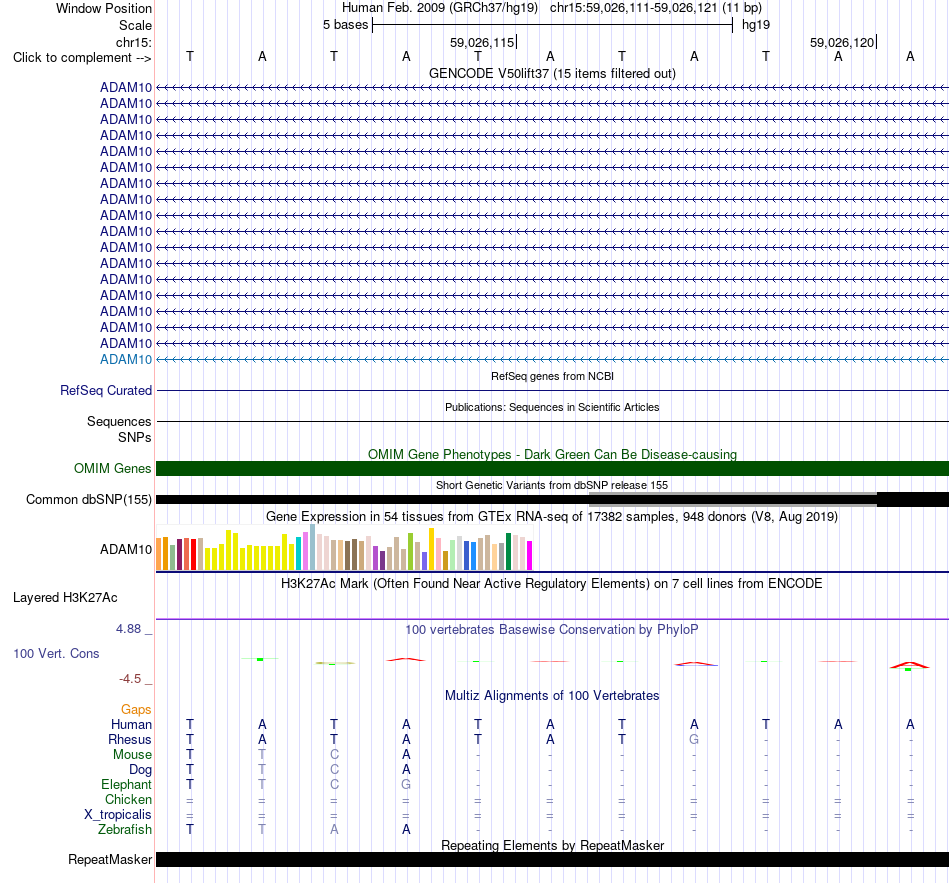The height and width of the screenshot is (883, 950).
Task: Click the black RepeatMasker element bar
Action: tap(552, 859)
